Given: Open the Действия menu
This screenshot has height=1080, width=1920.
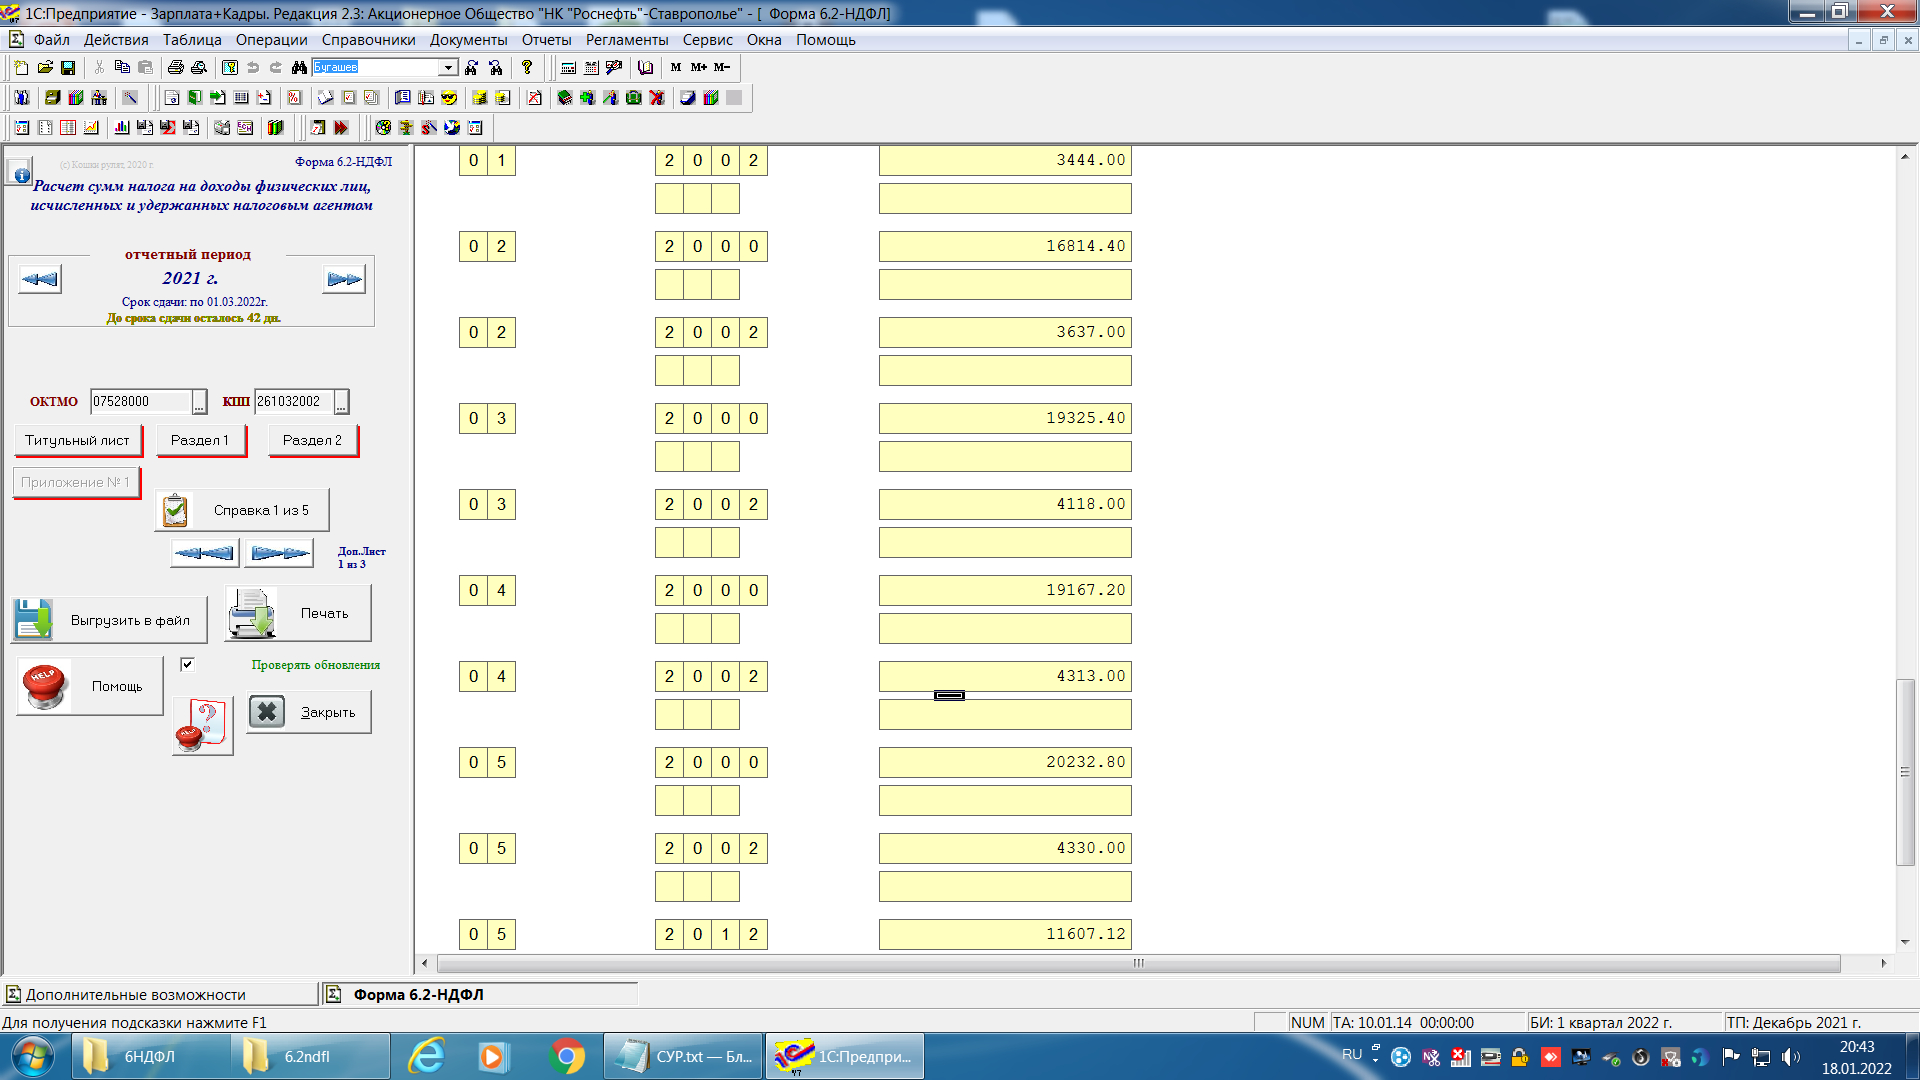Looking at the screenshot, I should (x=116, y=40).
